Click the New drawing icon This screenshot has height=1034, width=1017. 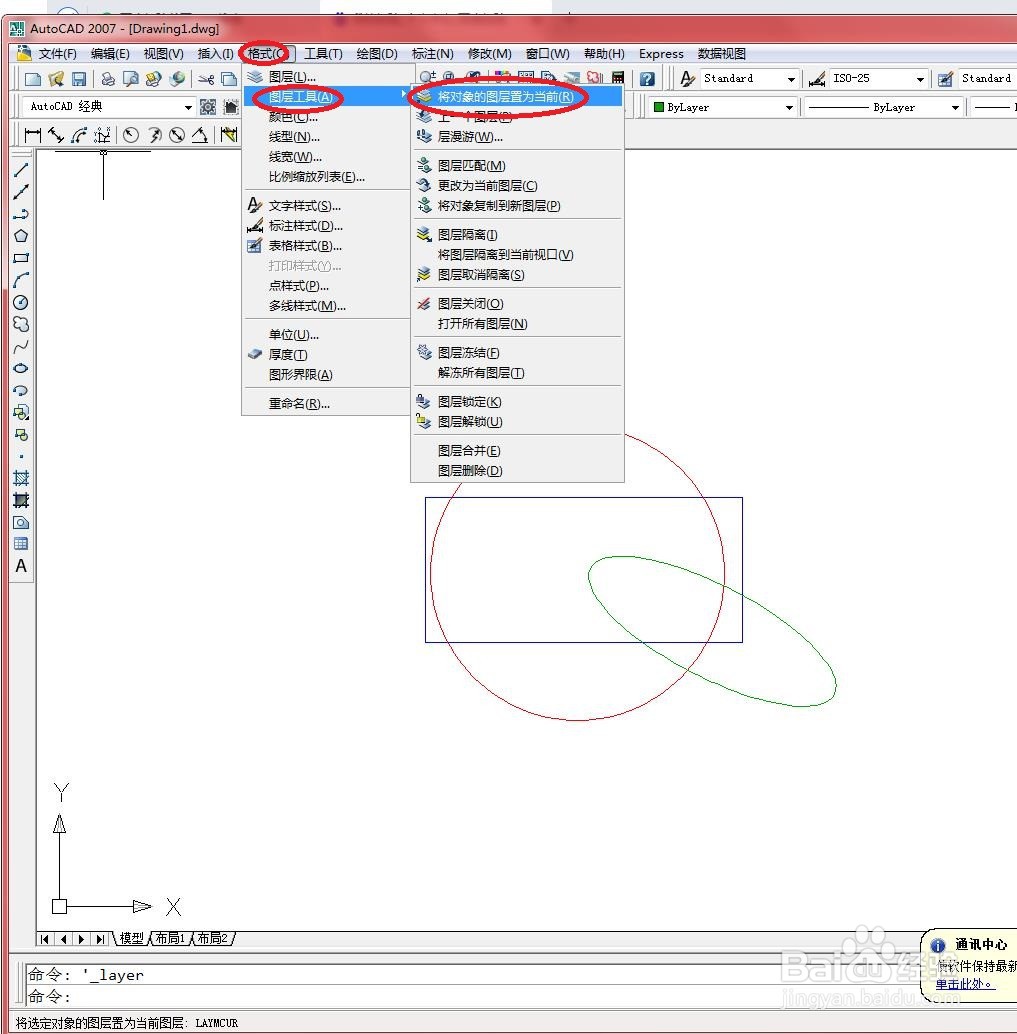coord(32,79)
